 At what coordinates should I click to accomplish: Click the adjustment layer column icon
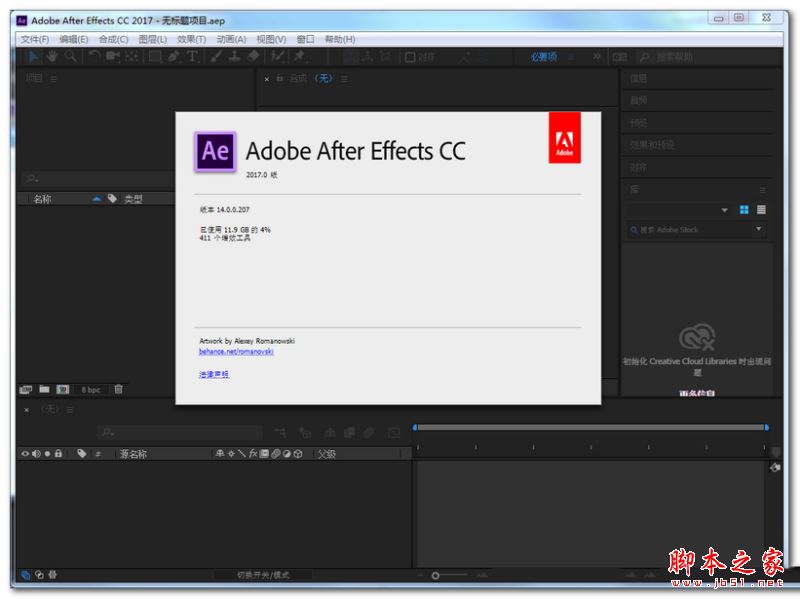[287, 454]
